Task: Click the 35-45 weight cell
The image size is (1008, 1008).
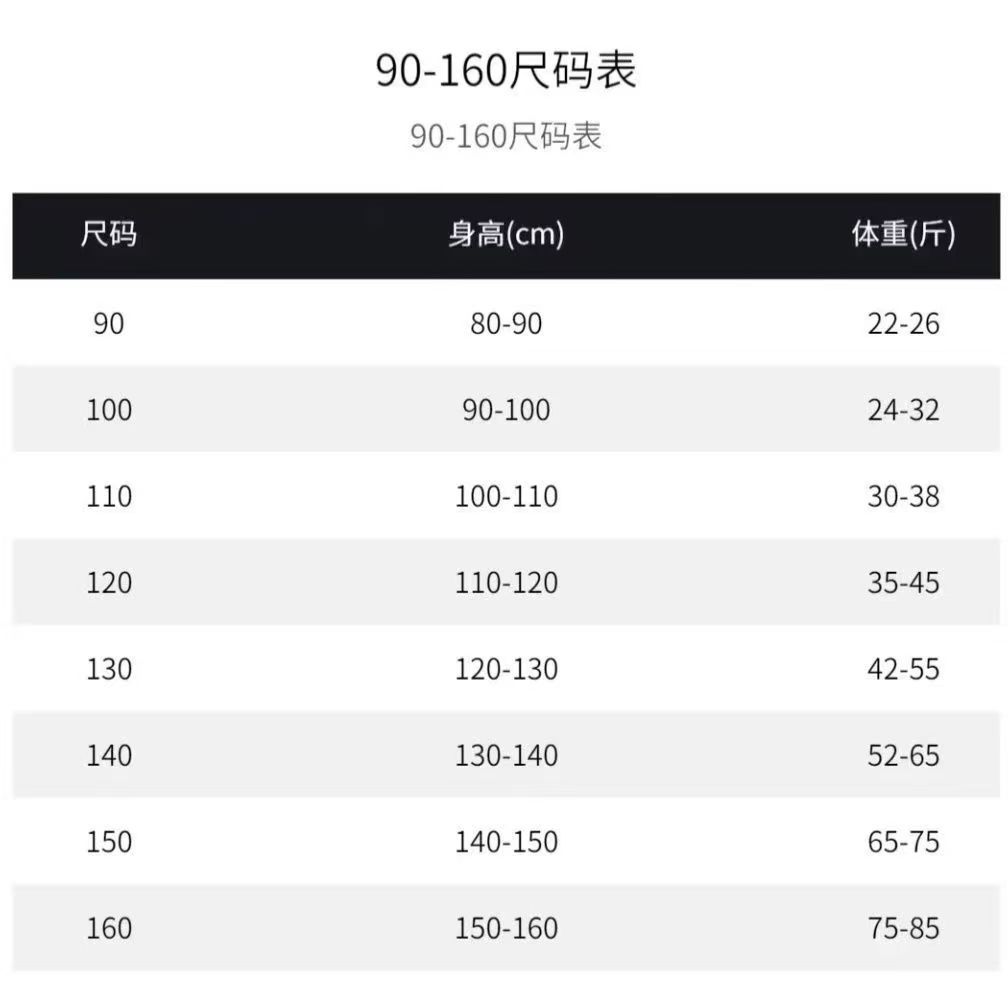Action: coord(904,582)
